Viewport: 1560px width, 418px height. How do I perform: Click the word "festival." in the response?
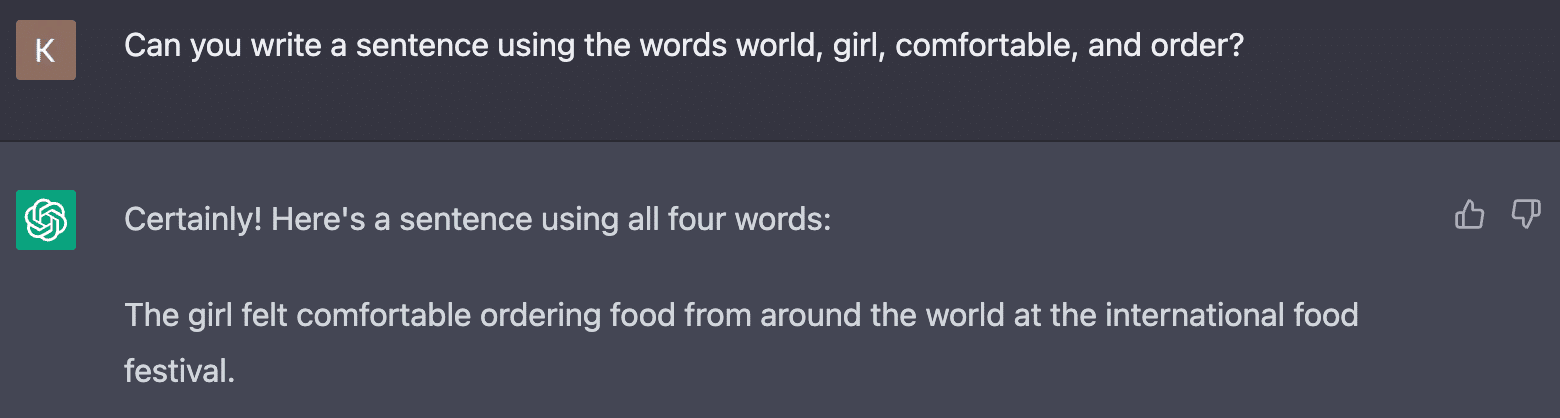coord(179,372)
